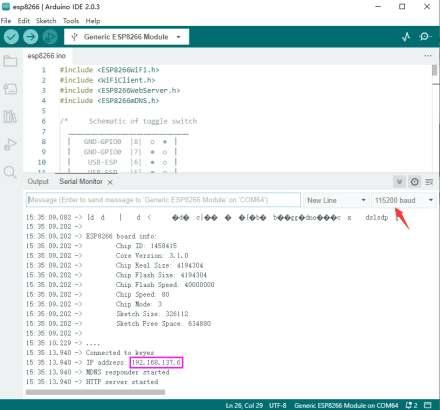The width and height of the screenshot is (440, 410).
Task: Click the IP address 192.168.137.6 output
Action: 156,362
